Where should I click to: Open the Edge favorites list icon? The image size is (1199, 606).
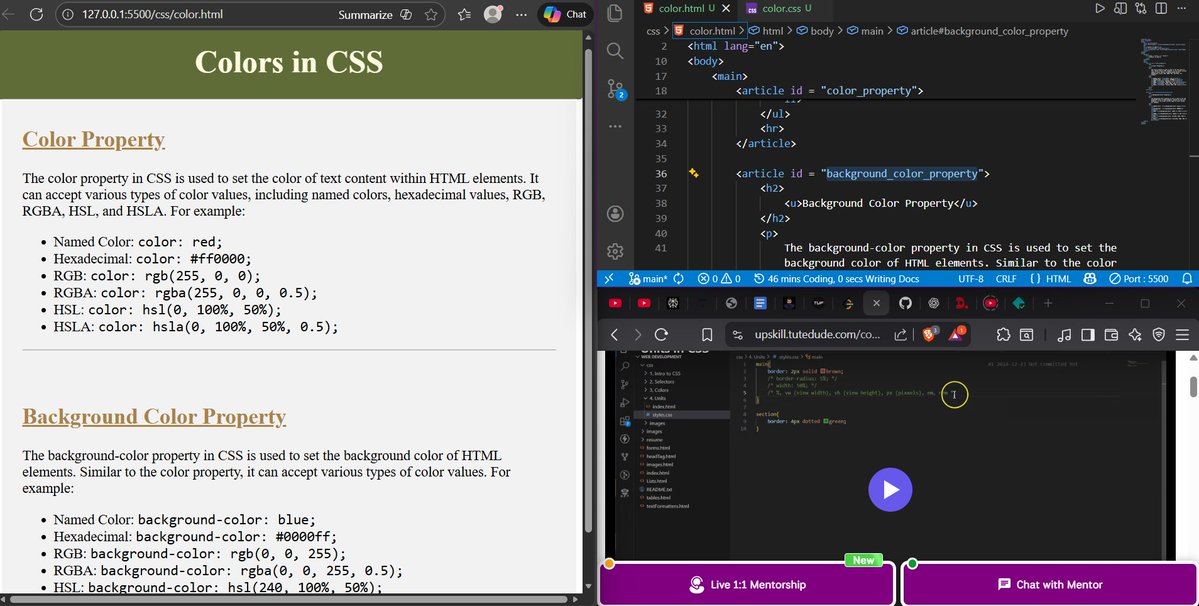click(x=464, y=15)
